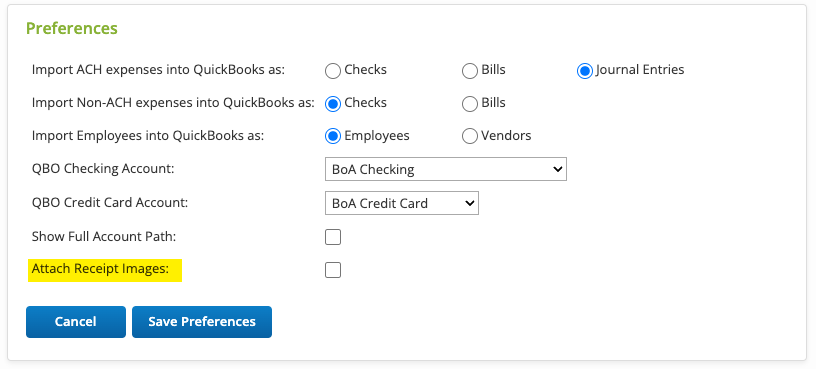Click the Vendors label text

tap(506, 136)
